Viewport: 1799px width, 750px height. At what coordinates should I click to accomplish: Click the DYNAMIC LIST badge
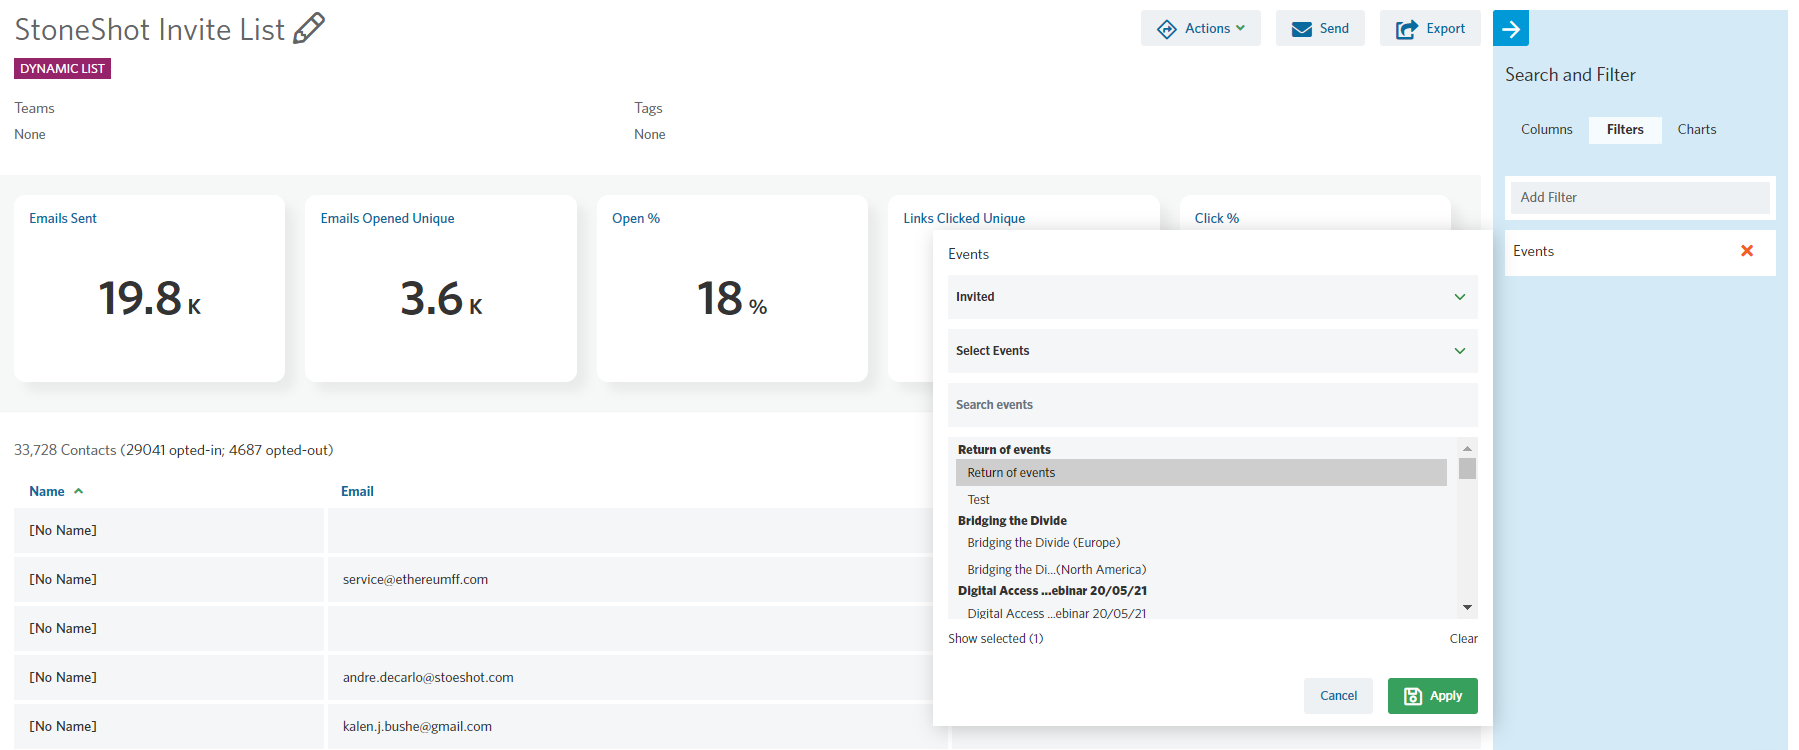click(62, 69)
